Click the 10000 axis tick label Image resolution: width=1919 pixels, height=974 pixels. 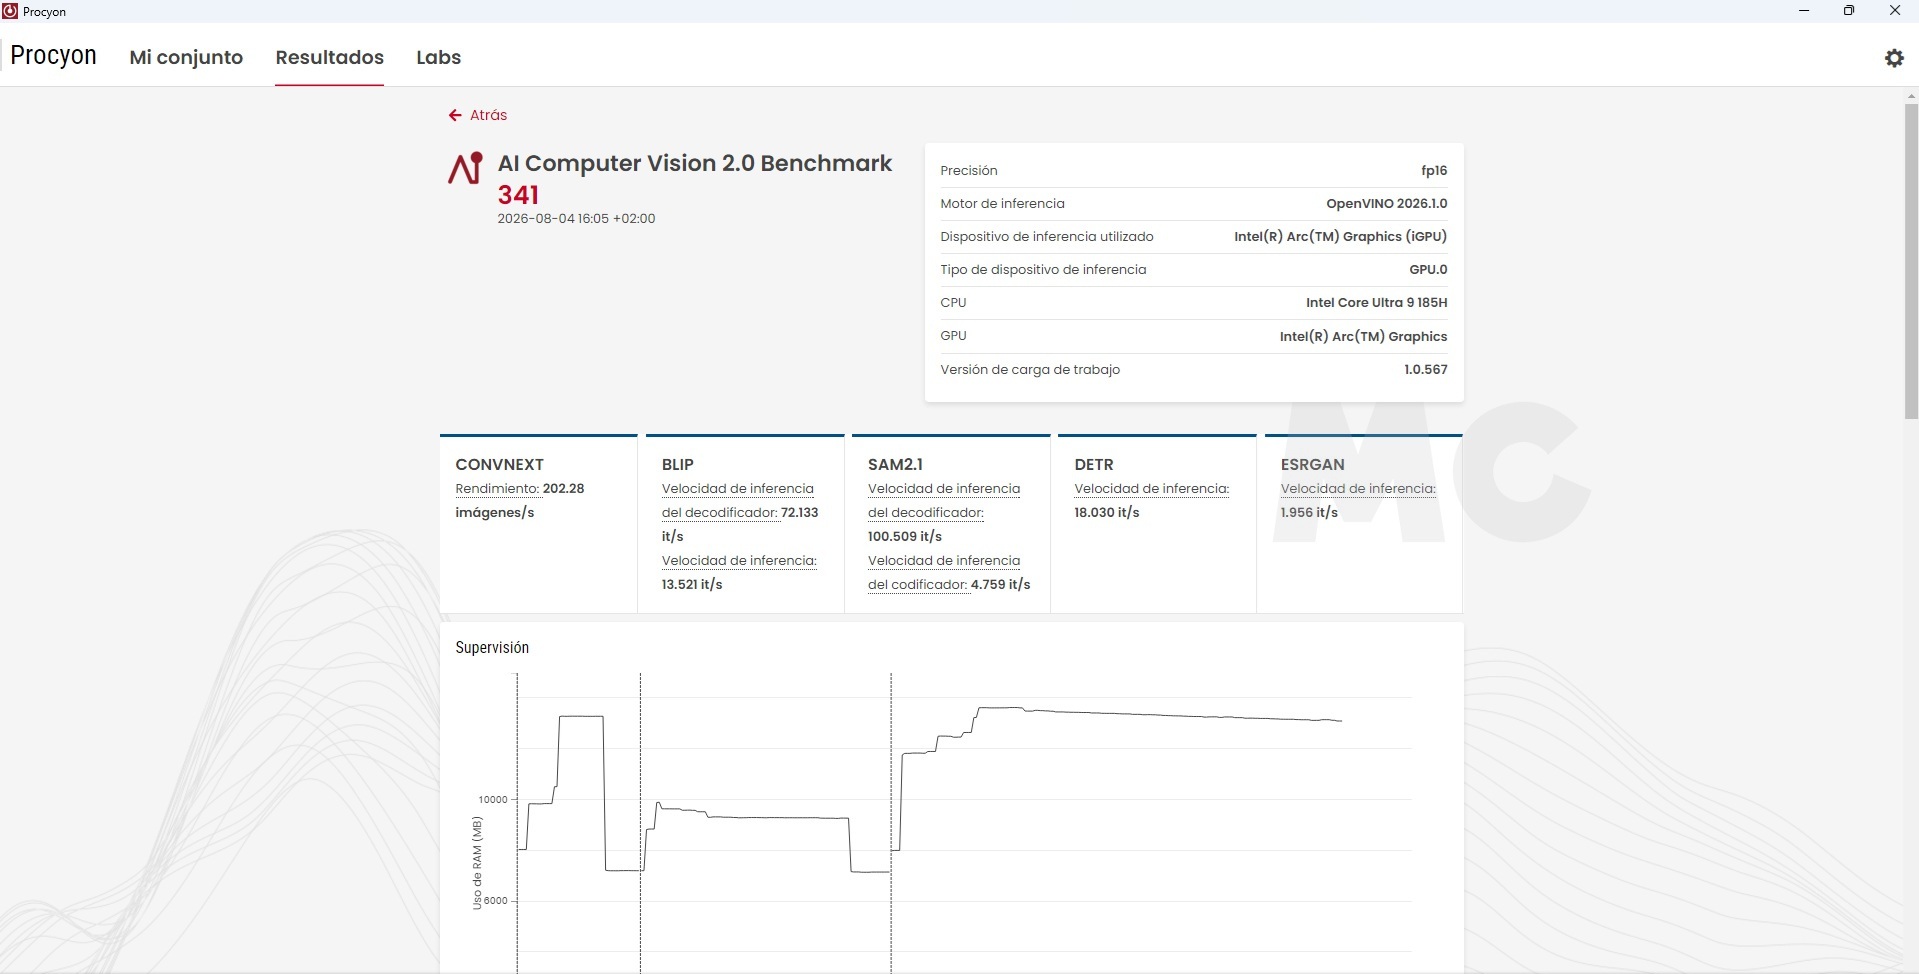point(493,800)
